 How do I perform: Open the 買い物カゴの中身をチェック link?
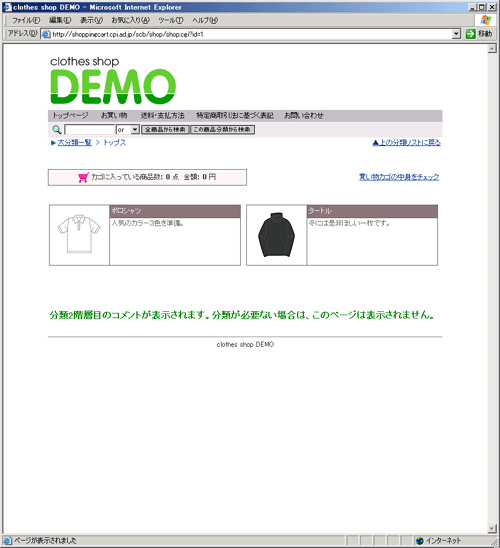point(399,177)
